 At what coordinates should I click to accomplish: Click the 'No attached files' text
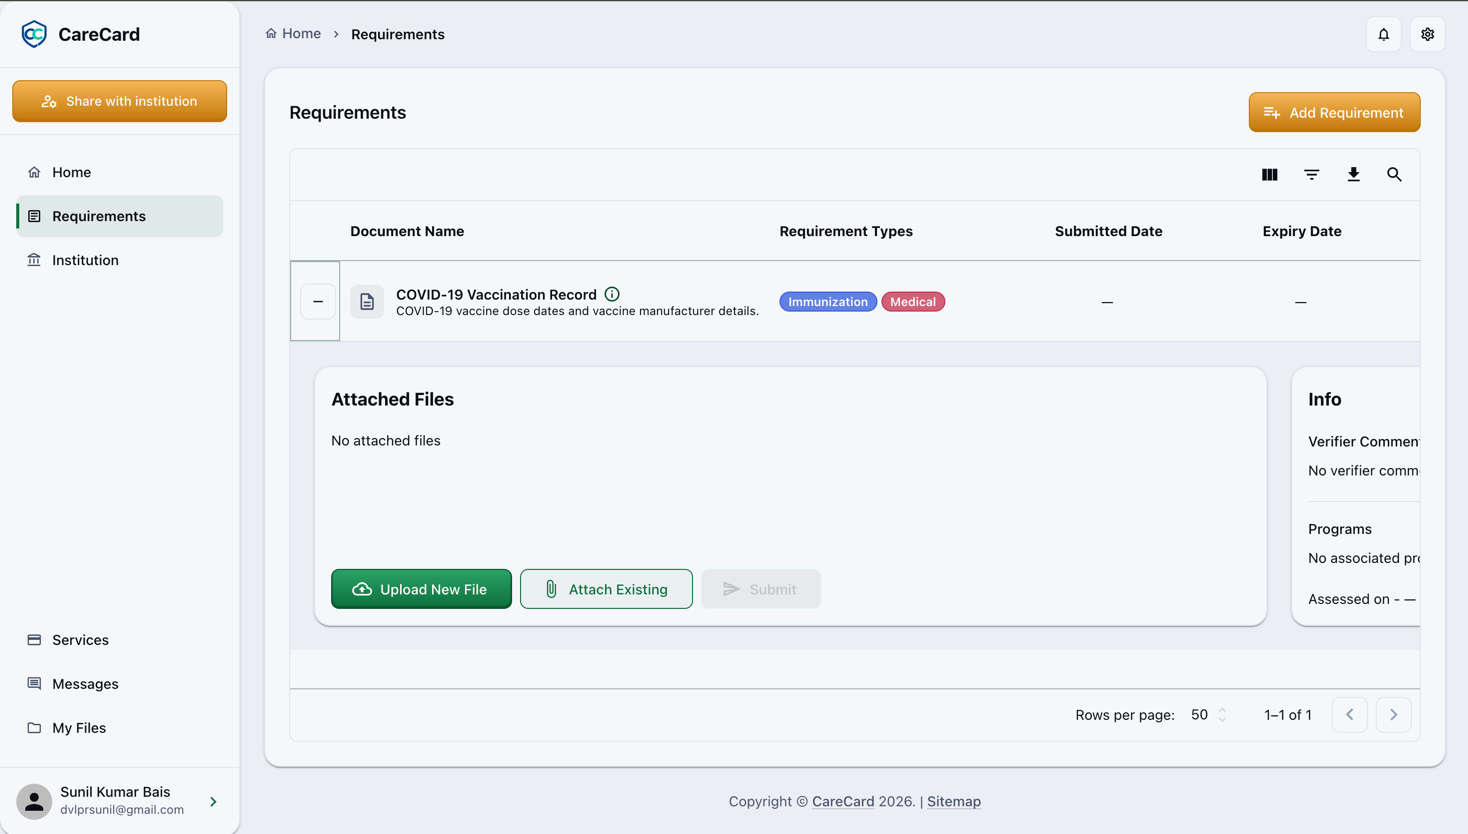(x=386, y=440)
